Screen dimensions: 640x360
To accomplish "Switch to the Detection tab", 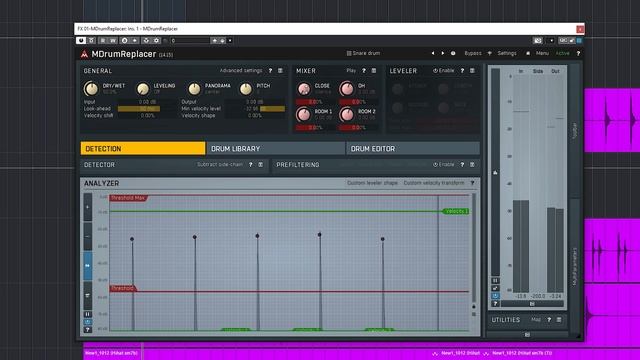I will tap(143, 149).
